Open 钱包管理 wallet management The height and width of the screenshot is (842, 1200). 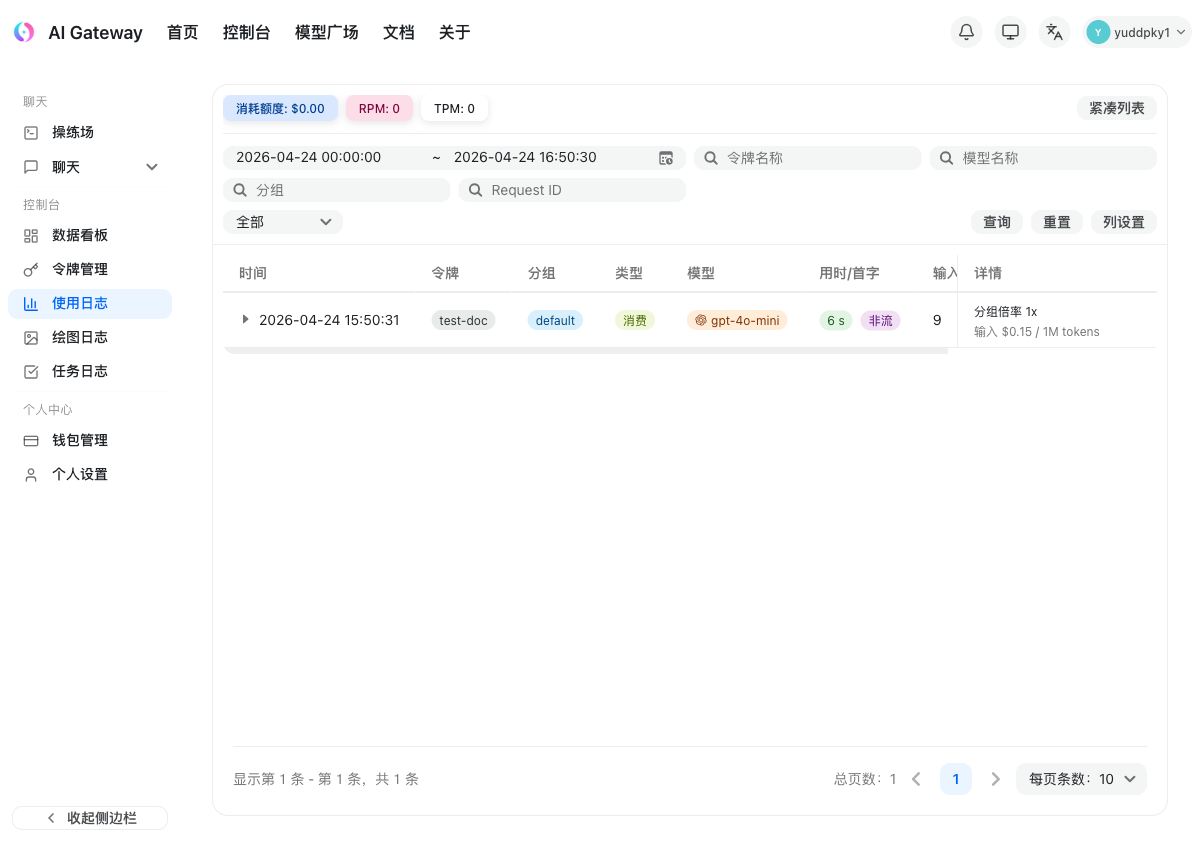pos(90,440)
